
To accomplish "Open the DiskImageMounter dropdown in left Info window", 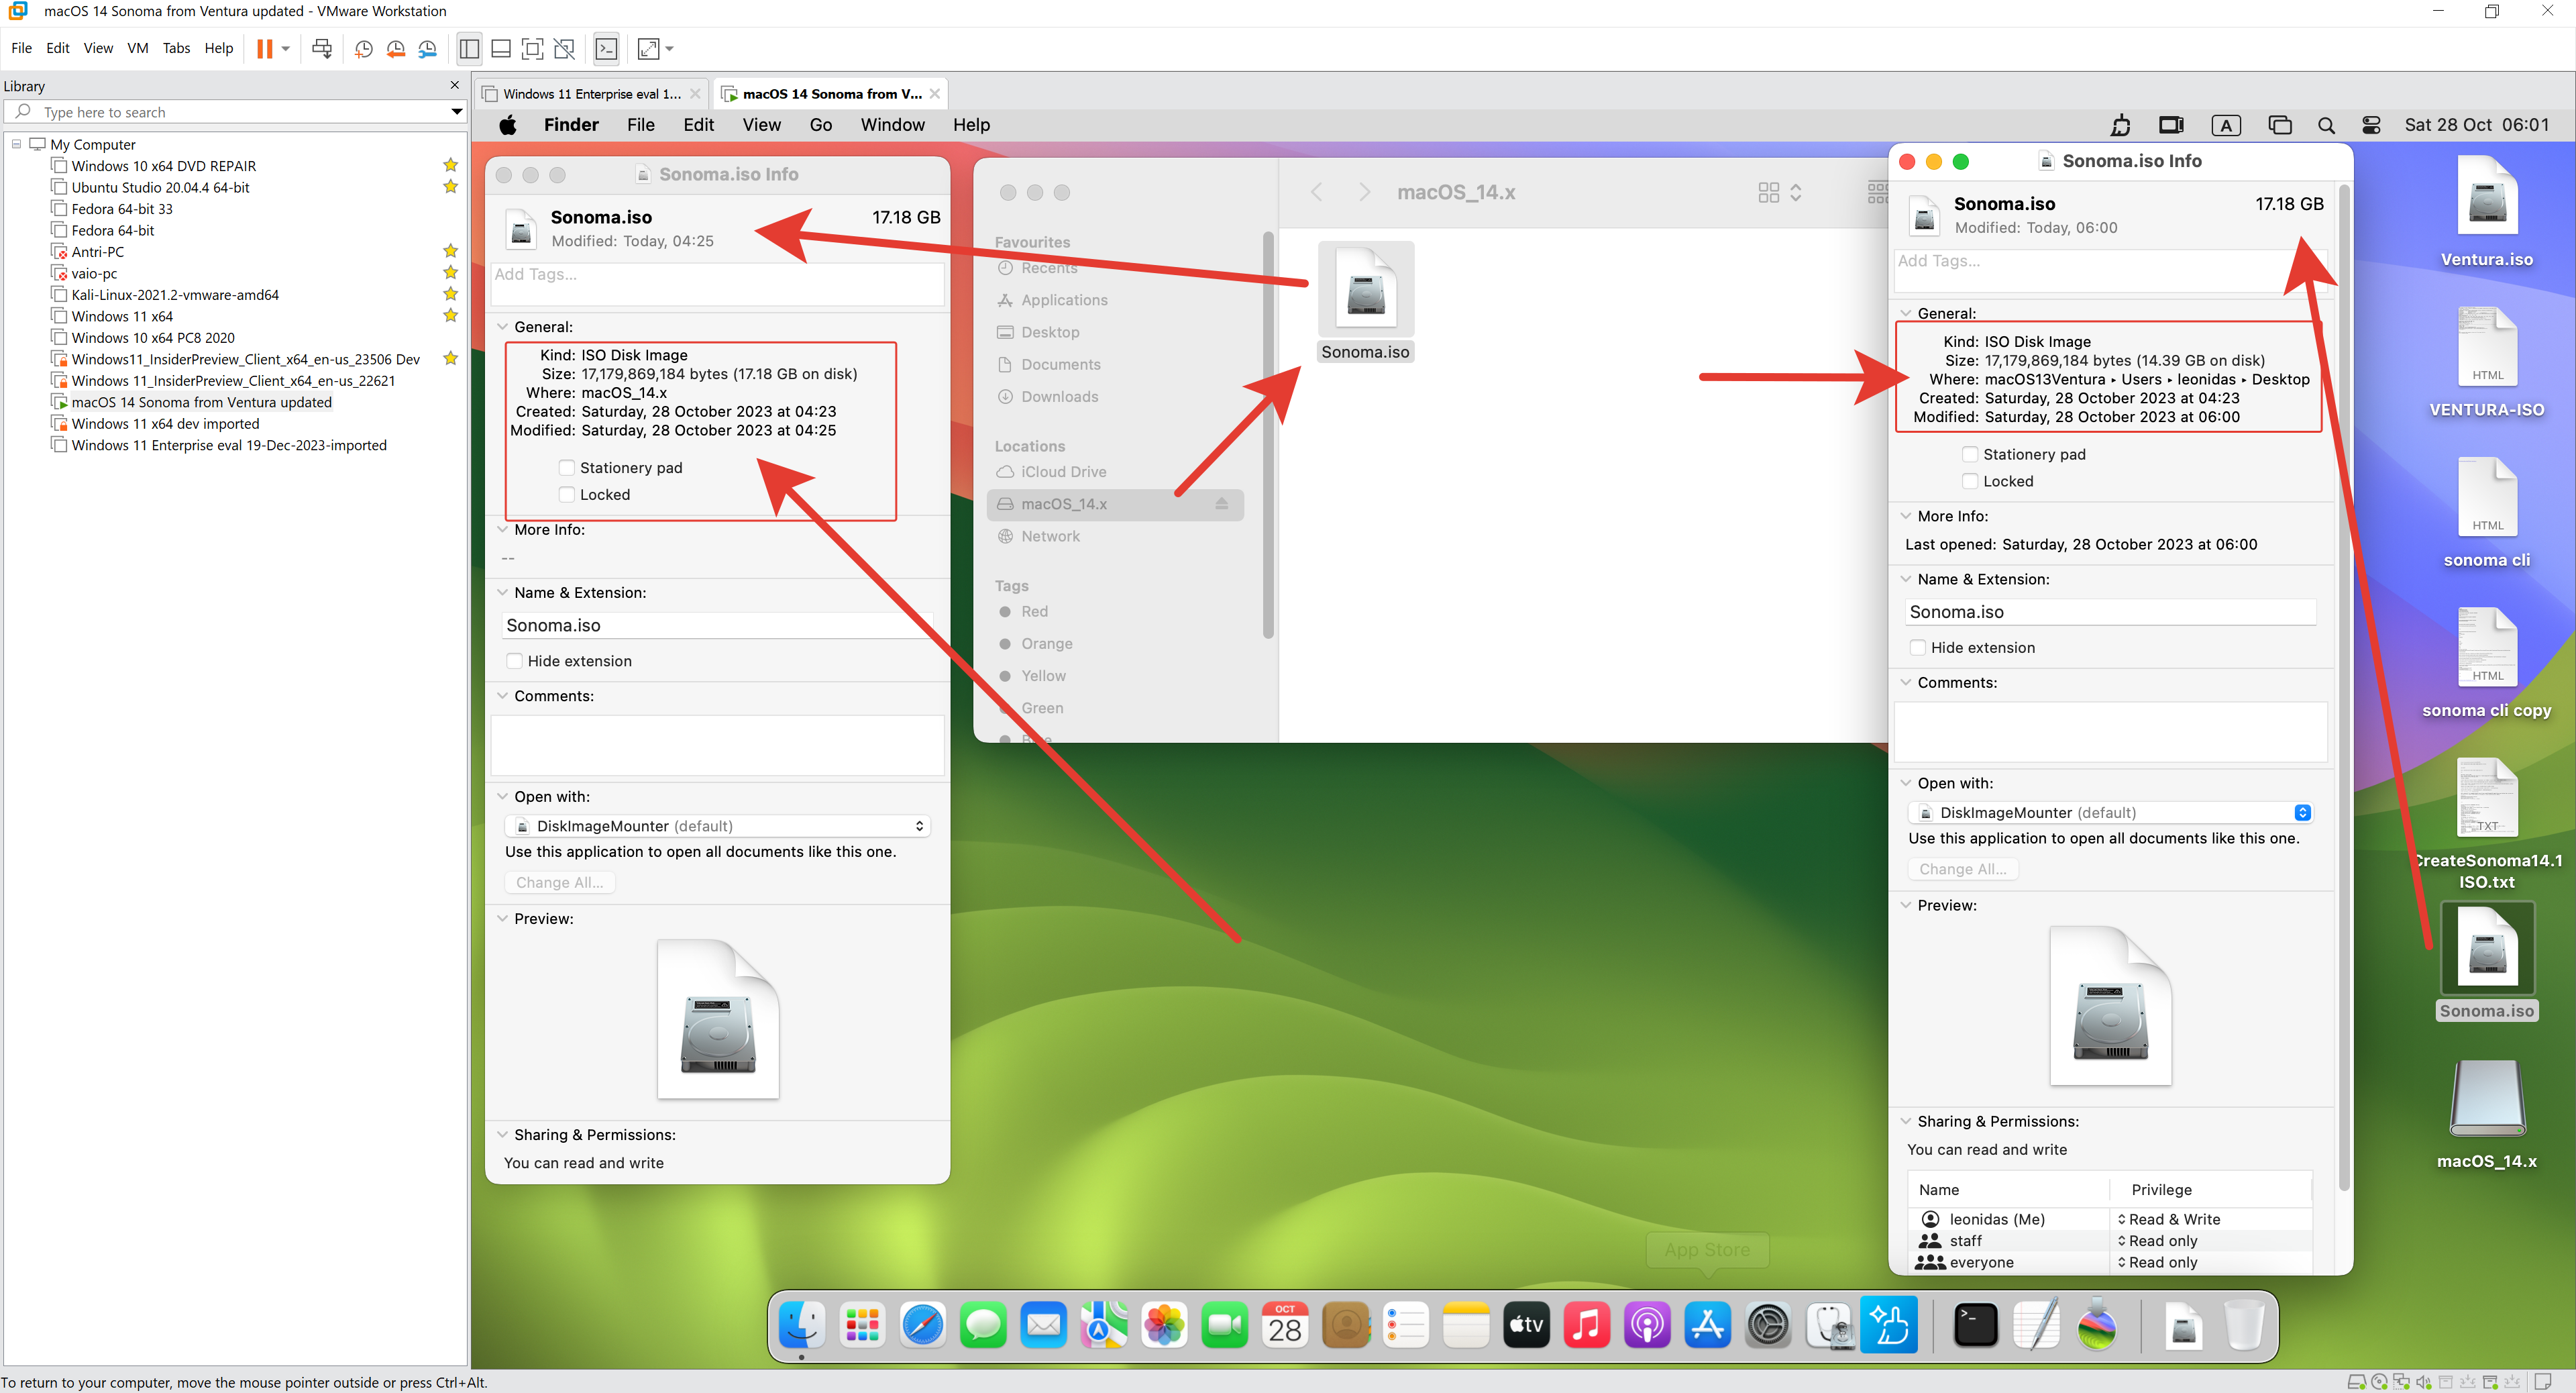I will pos(718,826).
